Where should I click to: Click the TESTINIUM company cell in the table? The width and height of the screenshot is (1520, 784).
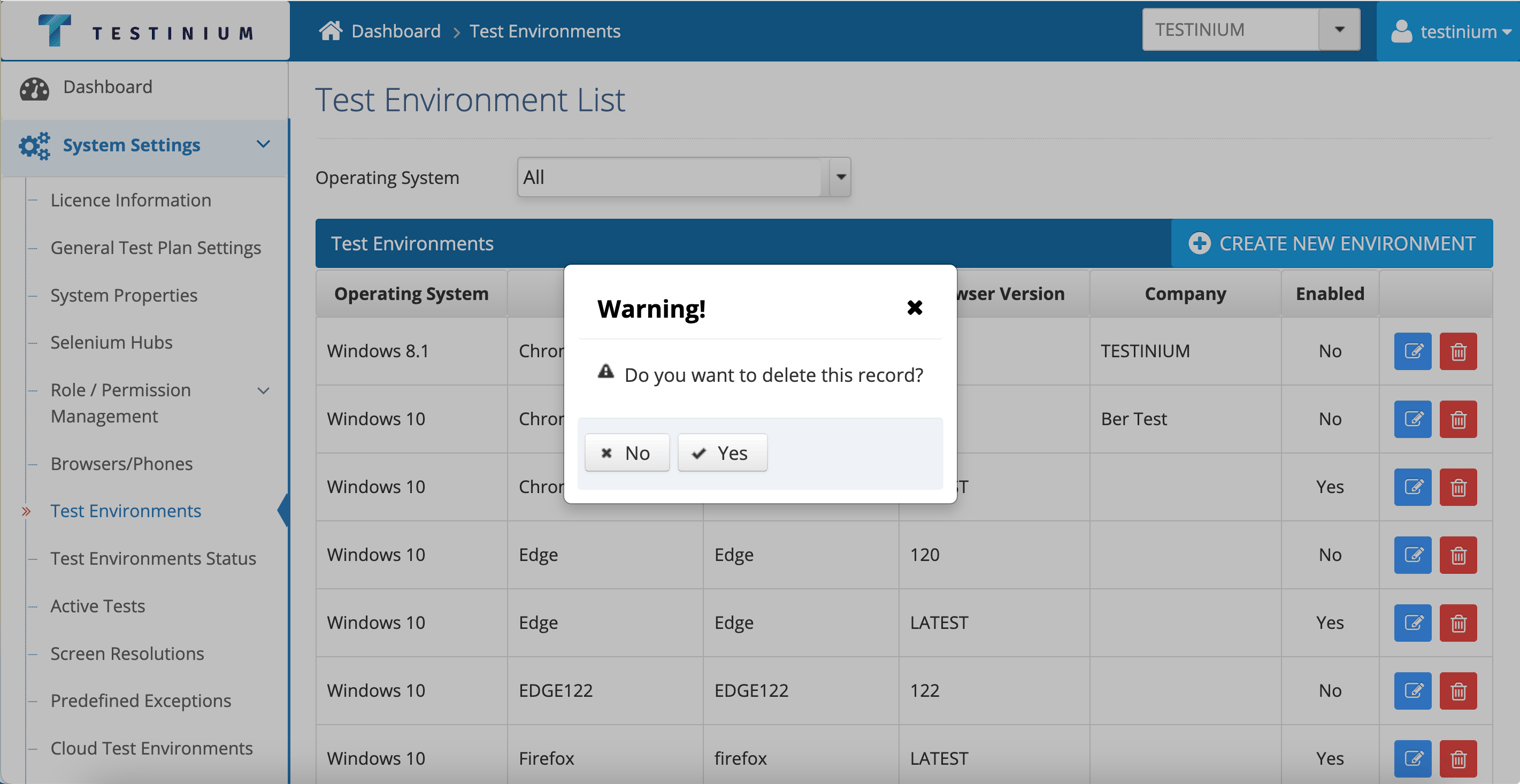[x=1186, y=351]
